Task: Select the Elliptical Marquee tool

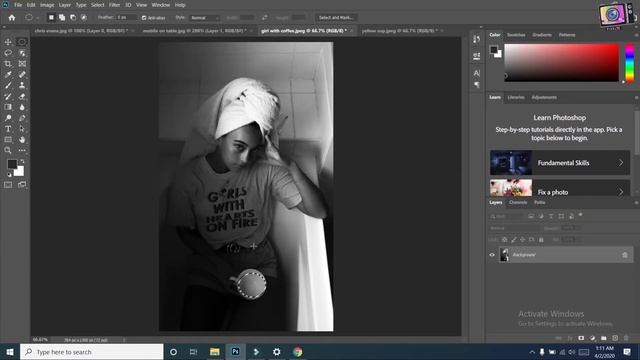Action: (22, 42)
